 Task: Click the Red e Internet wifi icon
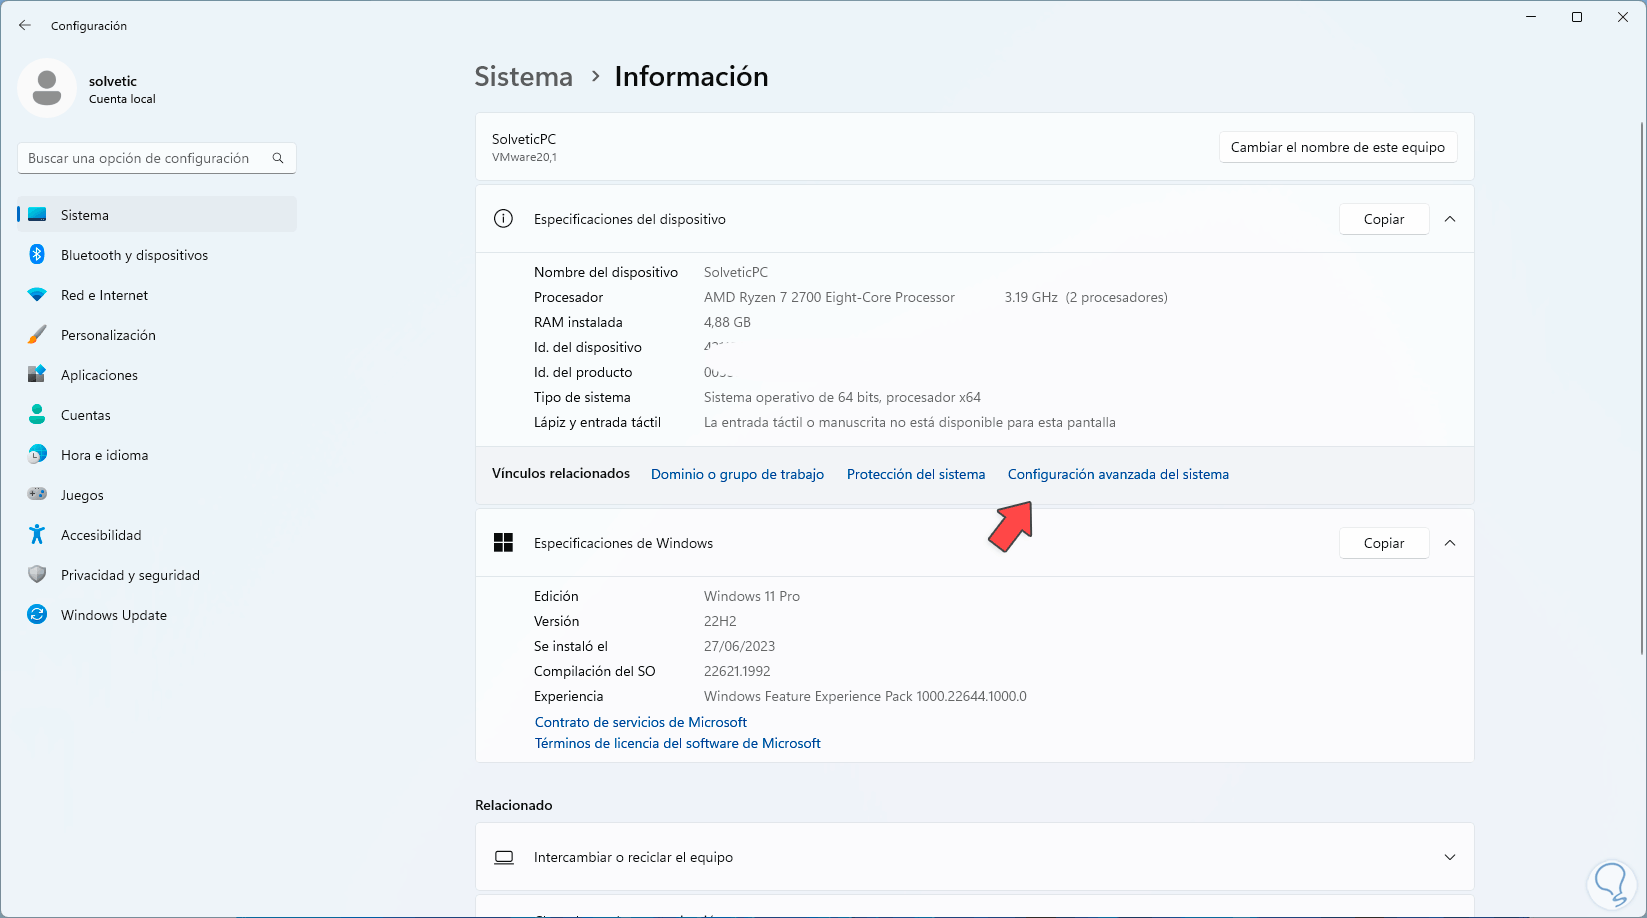pyautogui.click(x=37, y=295)
